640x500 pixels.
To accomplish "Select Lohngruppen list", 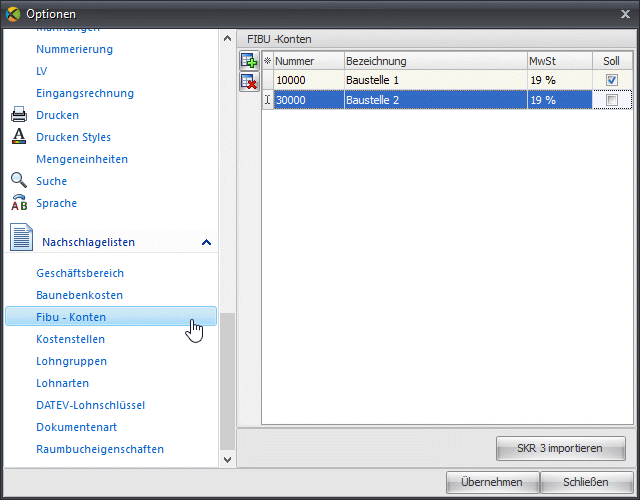I will coord(71,361).
